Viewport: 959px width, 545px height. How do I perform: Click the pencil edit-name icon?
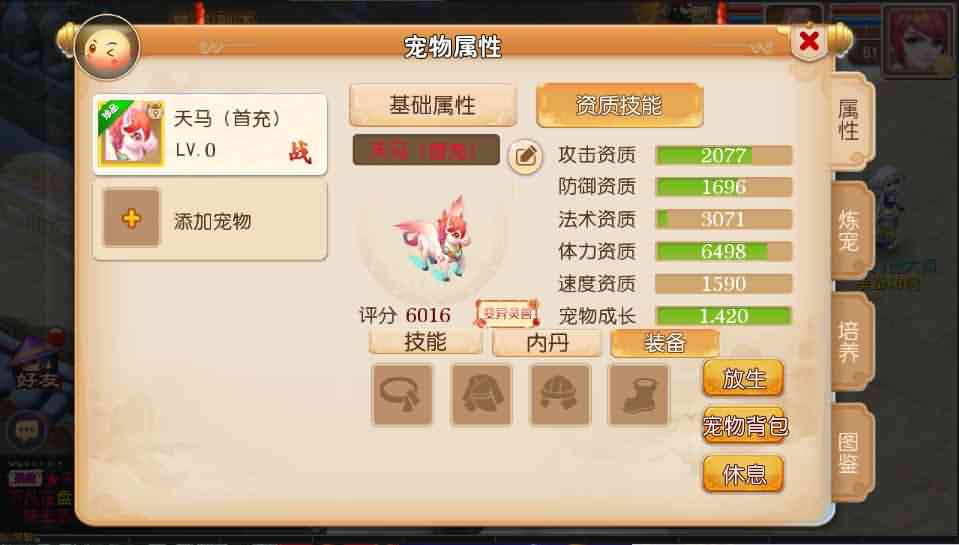(525, 157)
